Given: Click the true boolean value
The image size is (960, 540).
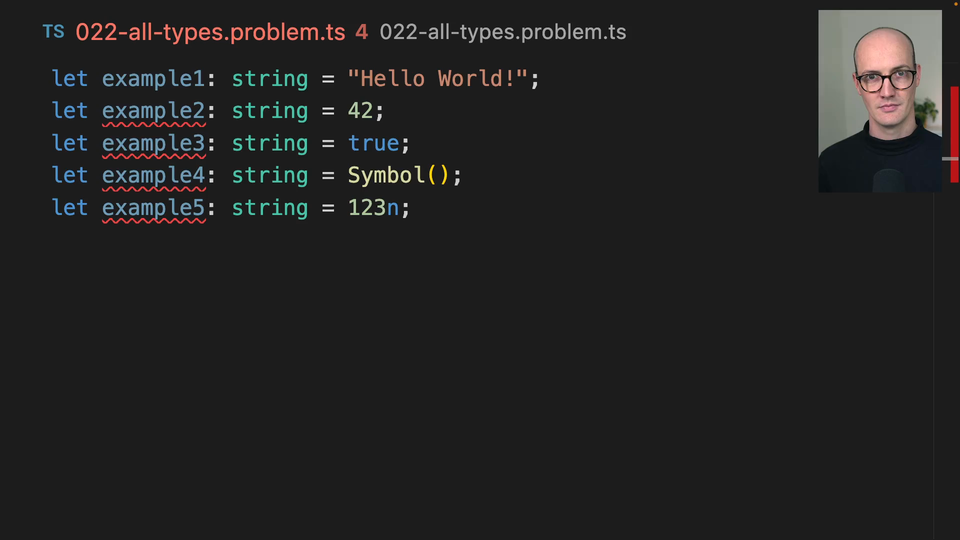Looking at the screenshot, I should (x=373, y=143).
